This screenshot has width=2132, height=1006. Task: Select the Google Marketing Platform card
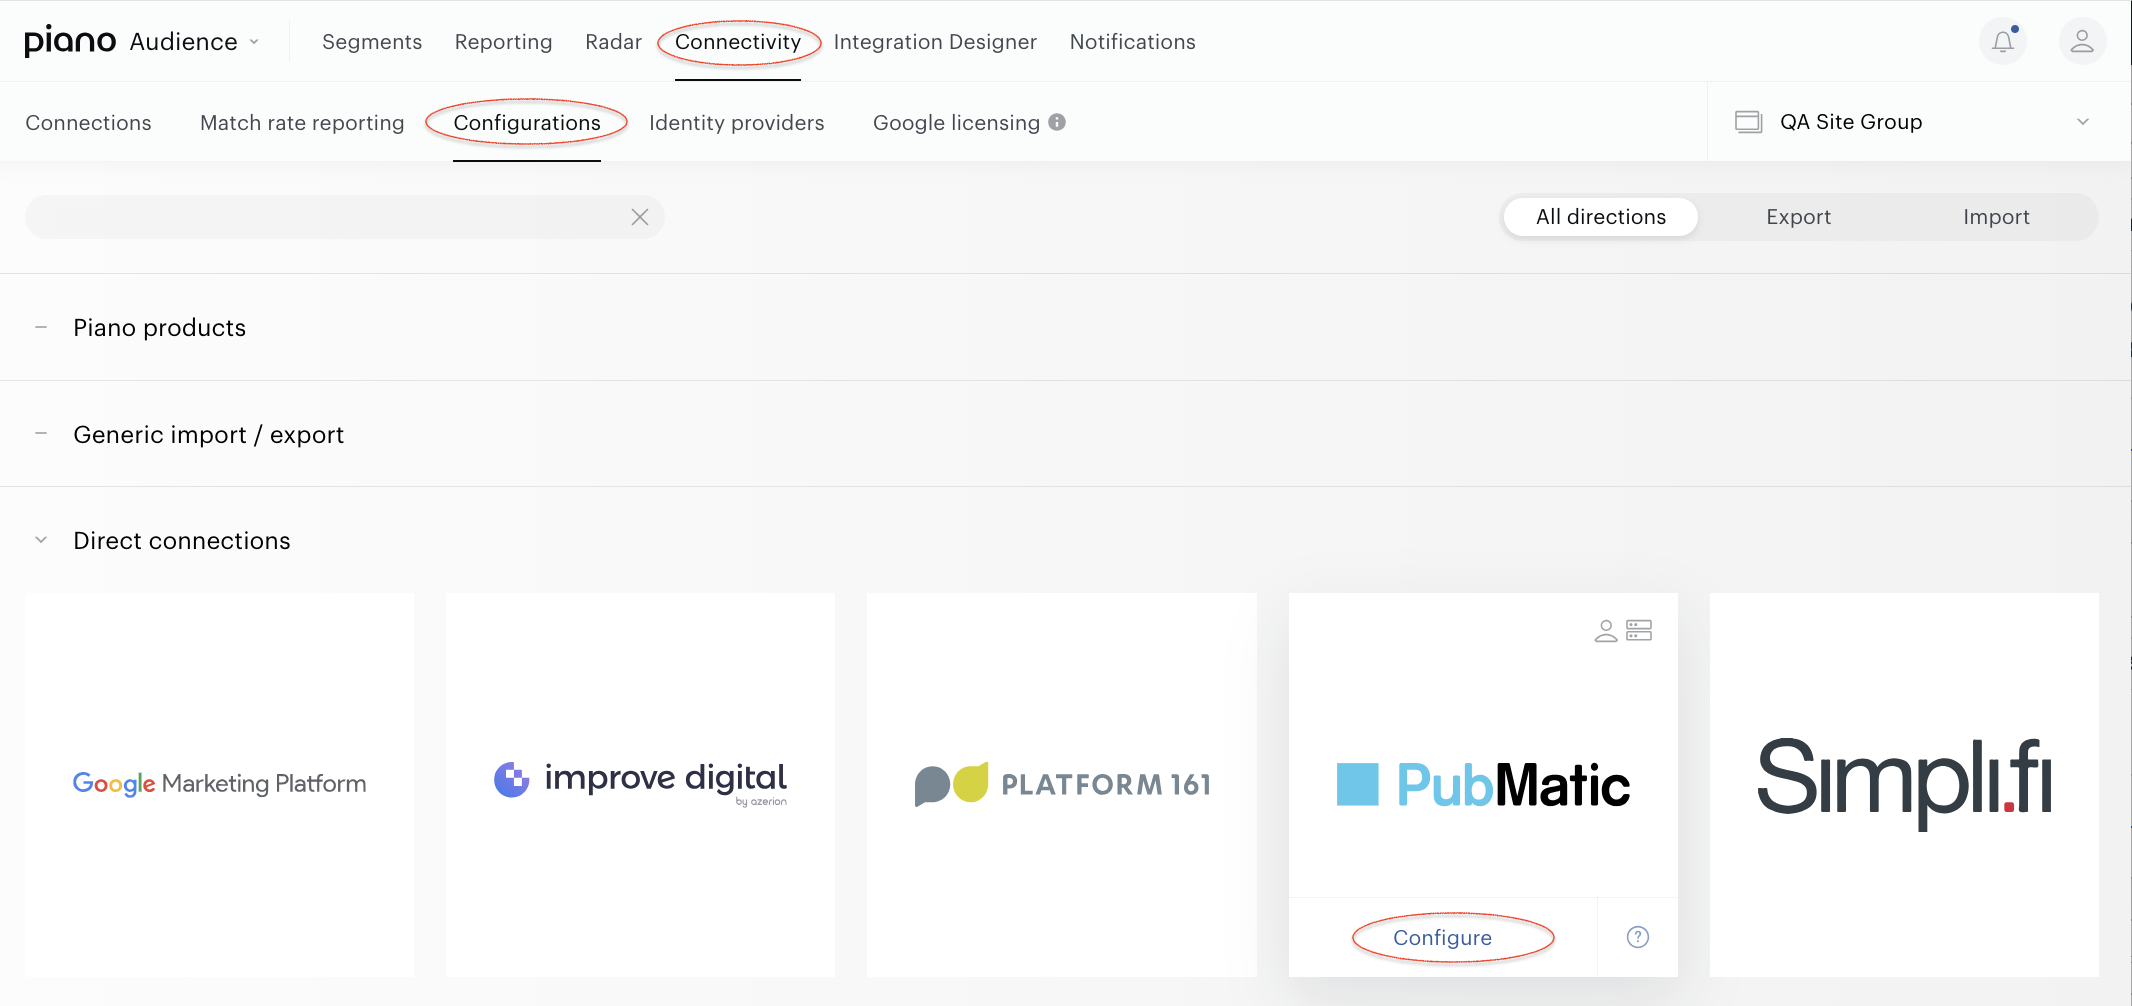(x=220, y=784)
